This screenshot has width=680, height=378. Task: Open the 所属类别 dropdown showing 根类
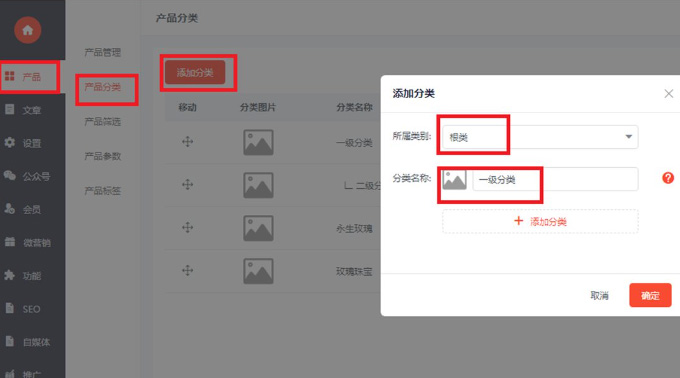point(540,137)
